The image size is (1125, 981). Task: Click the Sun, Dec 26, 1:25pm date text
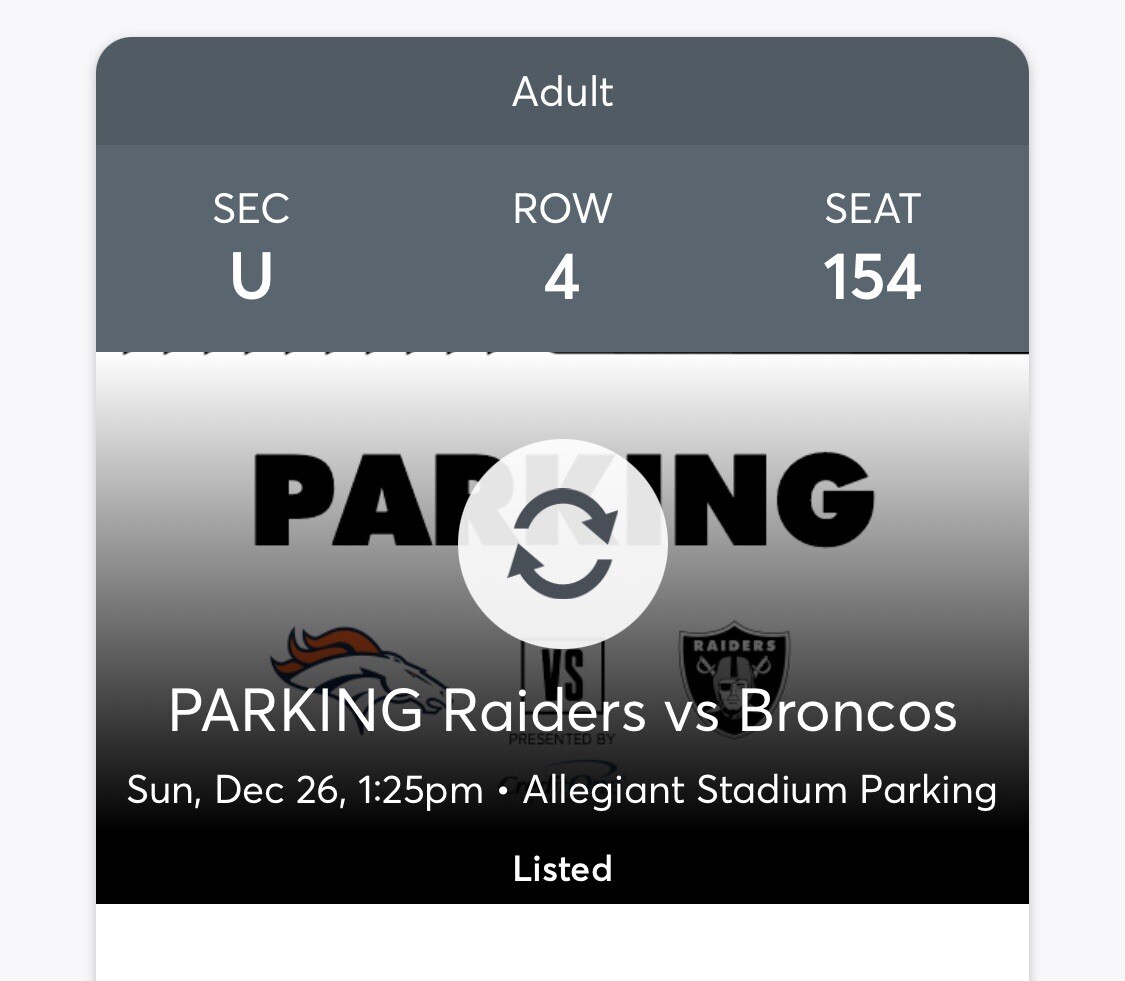pos(305,789)
